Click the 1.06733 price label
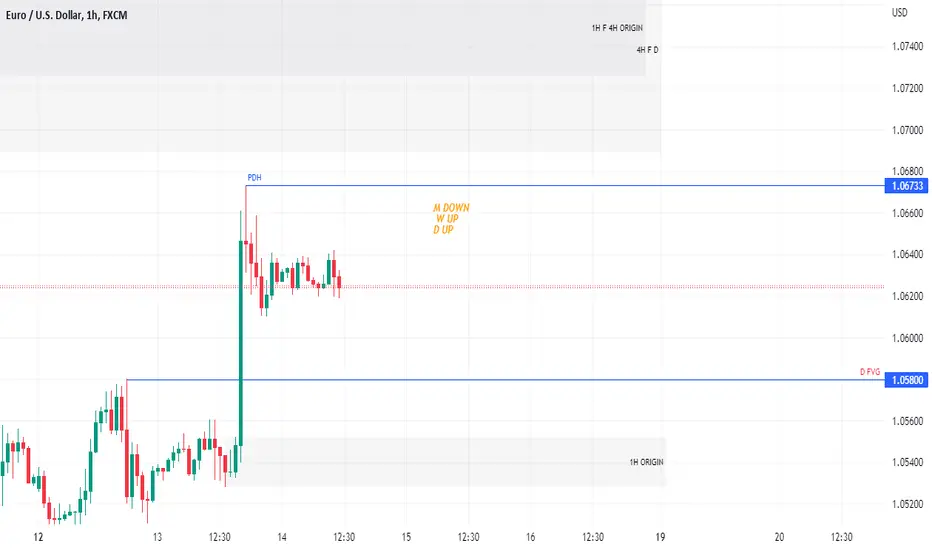Screen dimensions: 932x550 [906, 186]
